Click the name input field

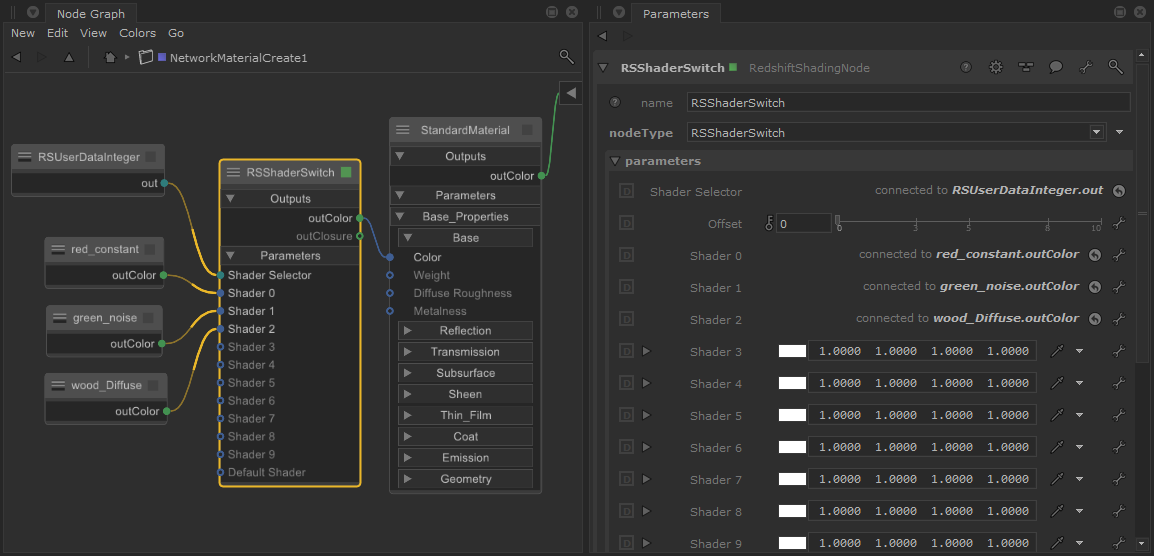point(908,102)
